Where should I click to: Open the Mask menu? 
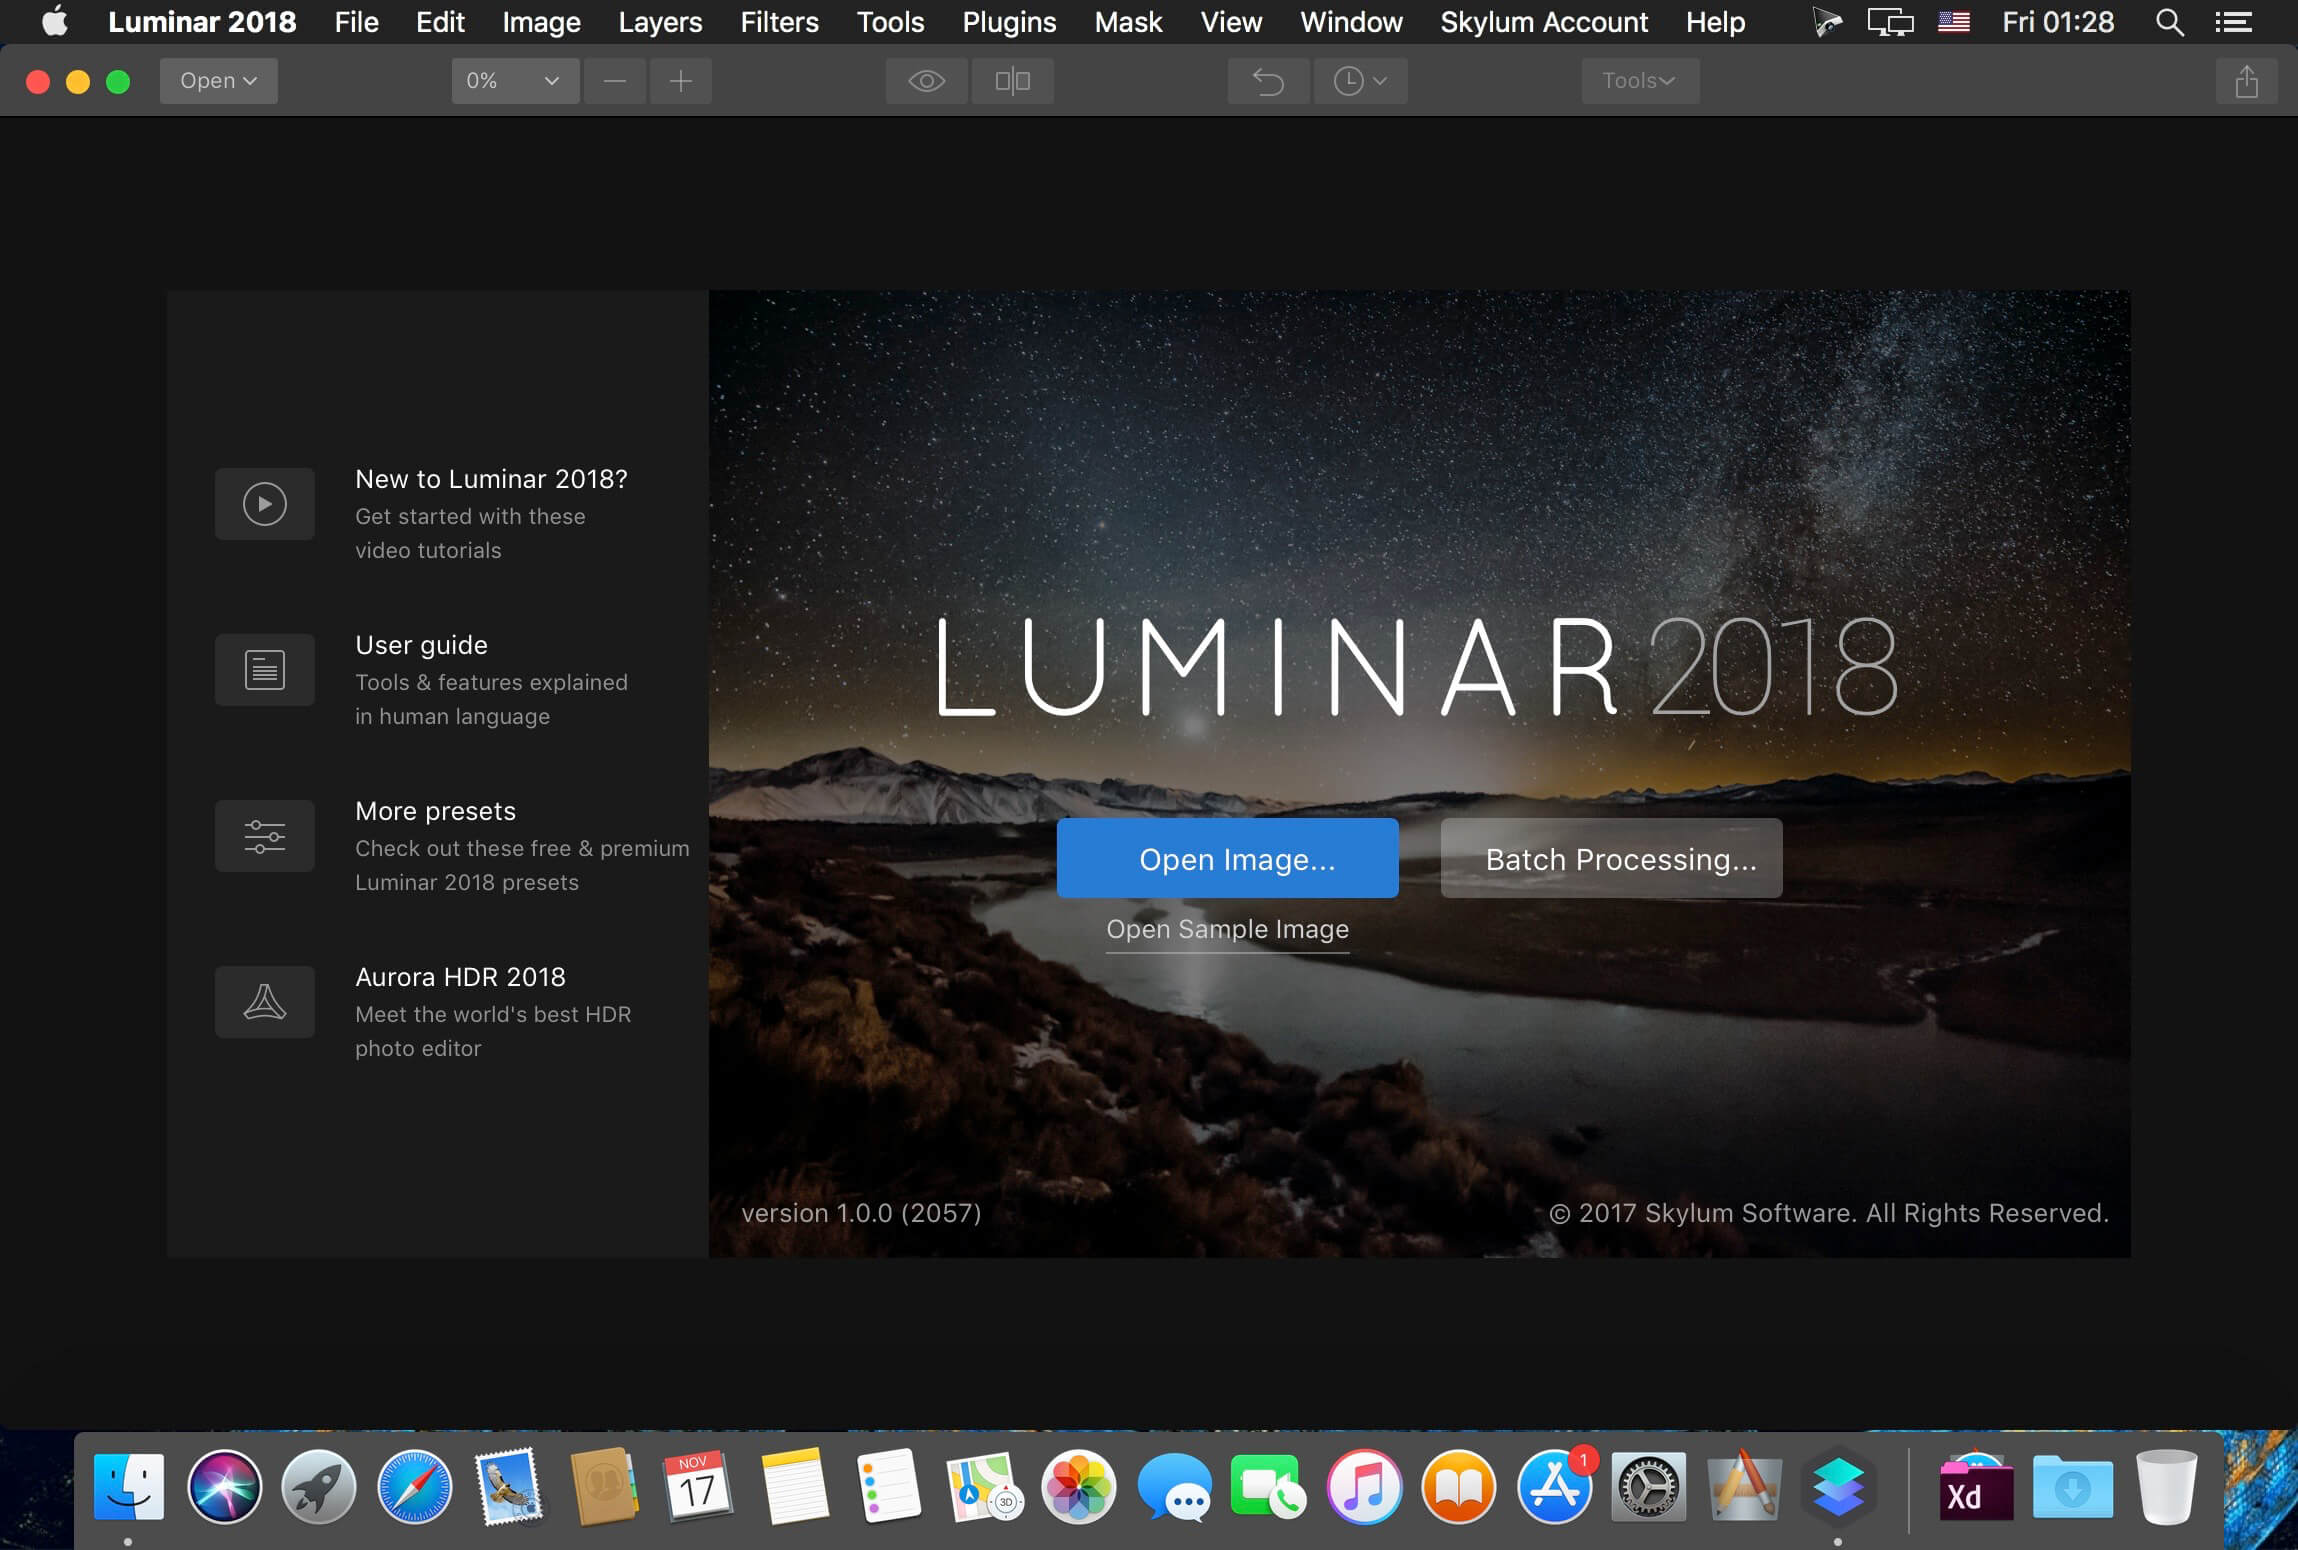tap(1128, 22)
